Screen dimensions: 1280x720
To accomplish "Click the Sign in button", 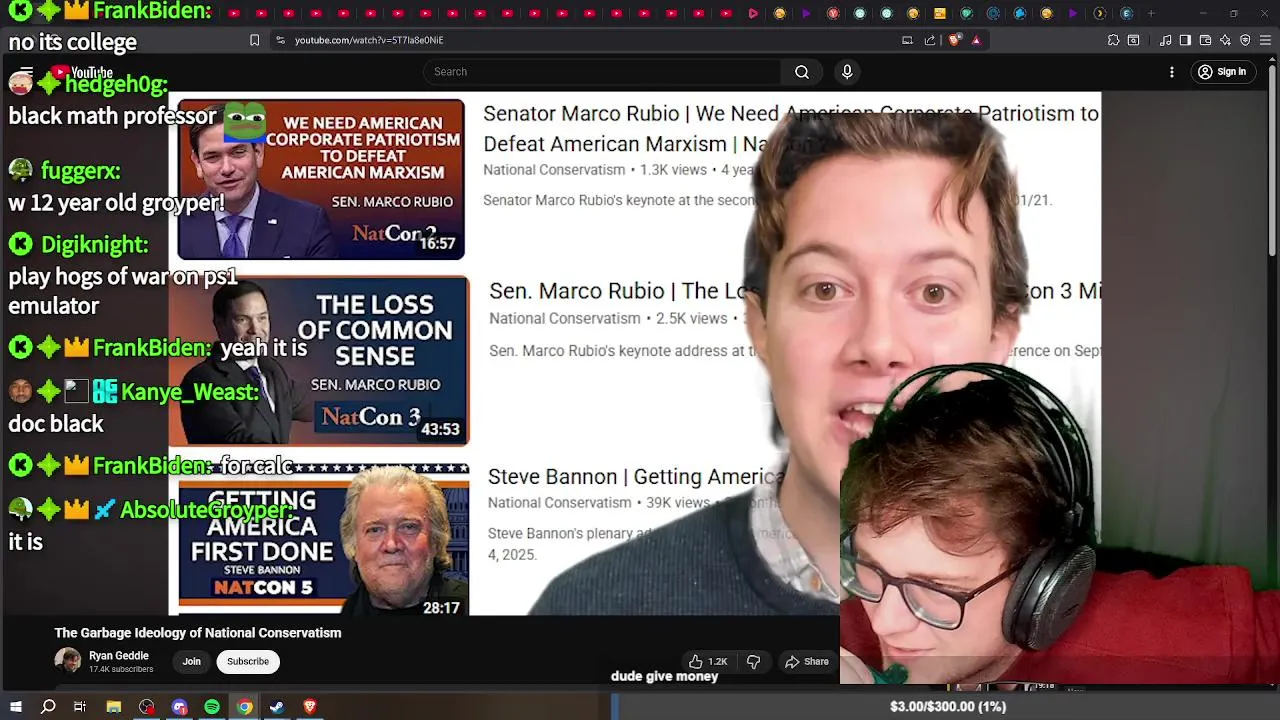I will click(x=1222, y=72).
